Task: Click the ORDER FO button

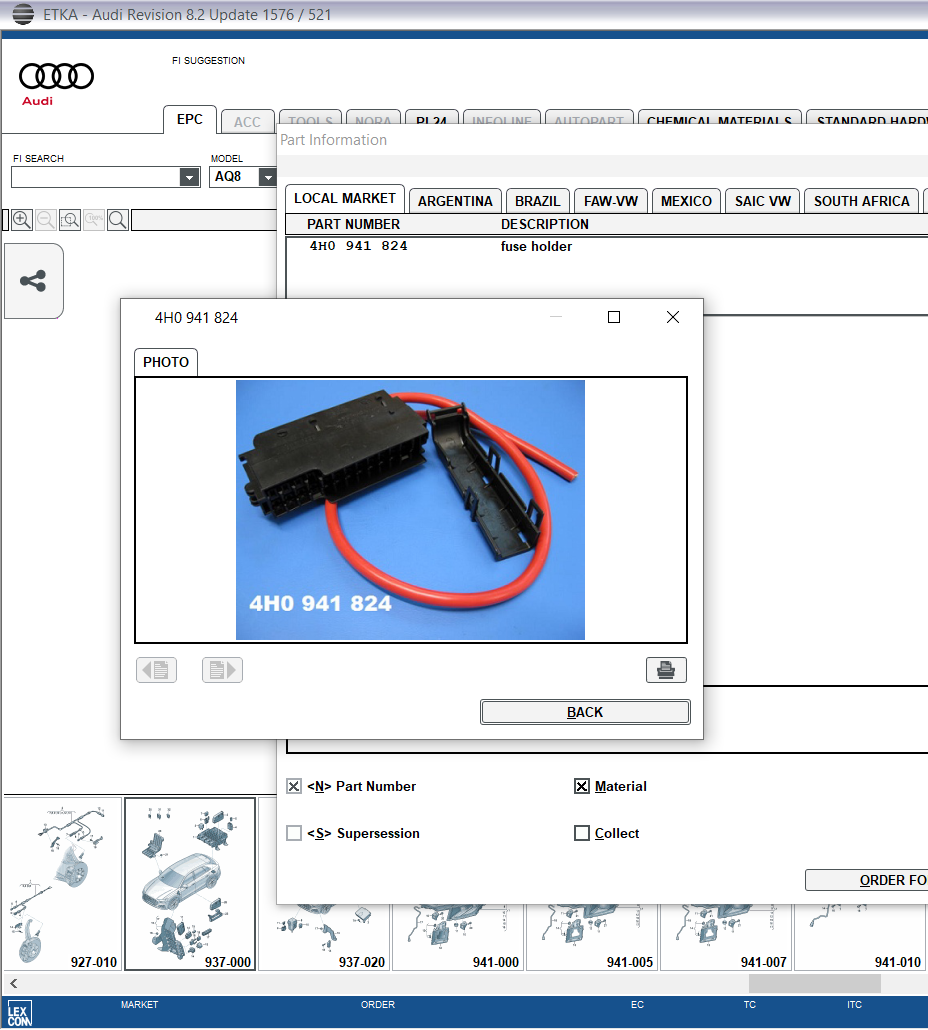Action: [867, 880]
